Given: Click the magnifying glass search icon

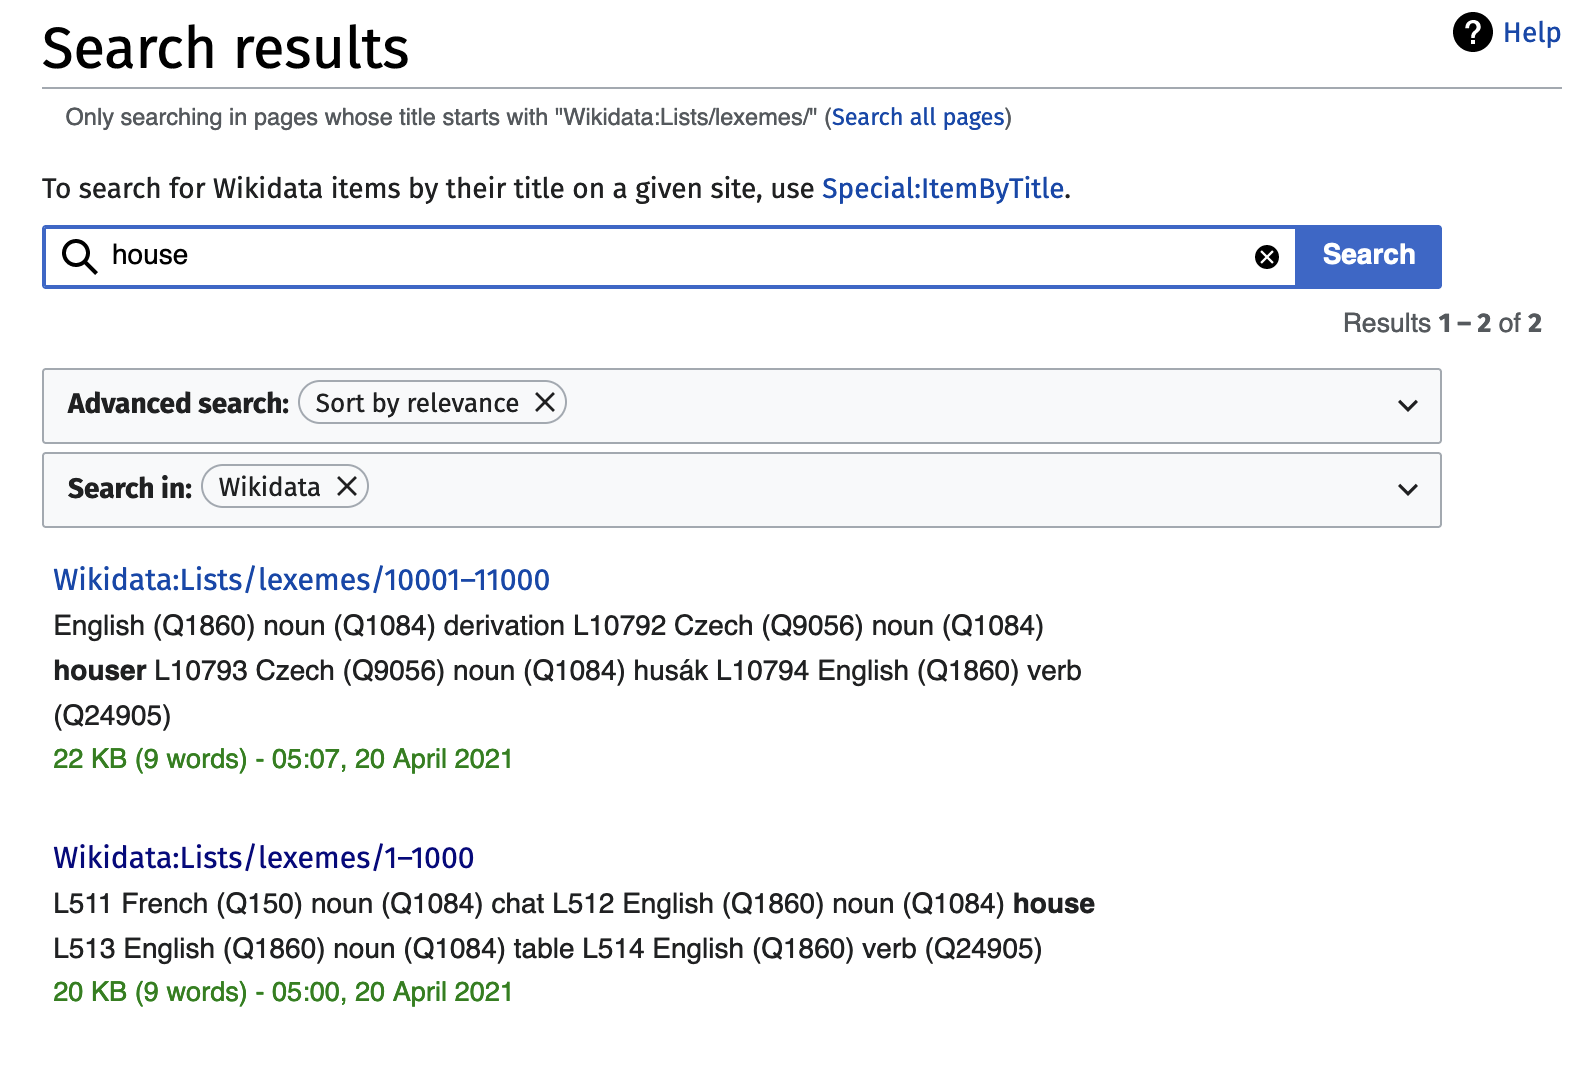Looking at the screenshot, I should pyautogui.click(x=79, y=256).
